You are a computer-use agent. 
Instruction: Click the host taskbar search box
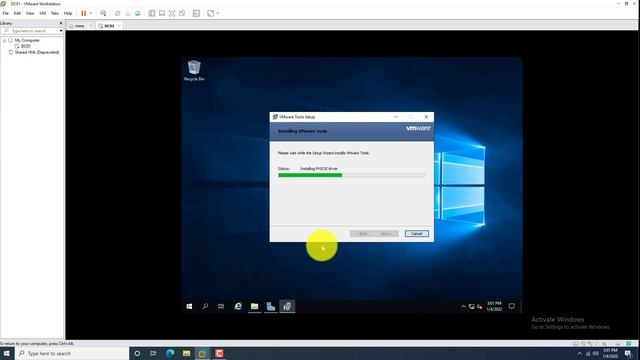coord(72,353)
